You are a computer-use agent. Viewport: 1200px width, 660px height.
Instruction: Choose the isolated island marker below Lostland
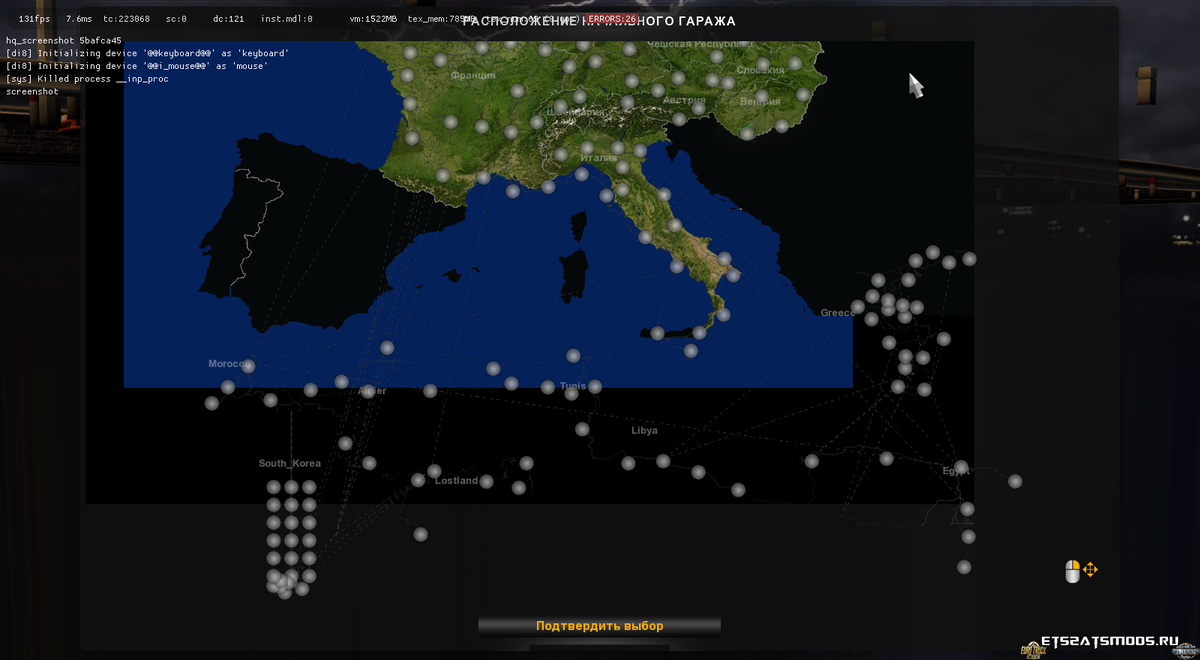[x=420, y=534]
